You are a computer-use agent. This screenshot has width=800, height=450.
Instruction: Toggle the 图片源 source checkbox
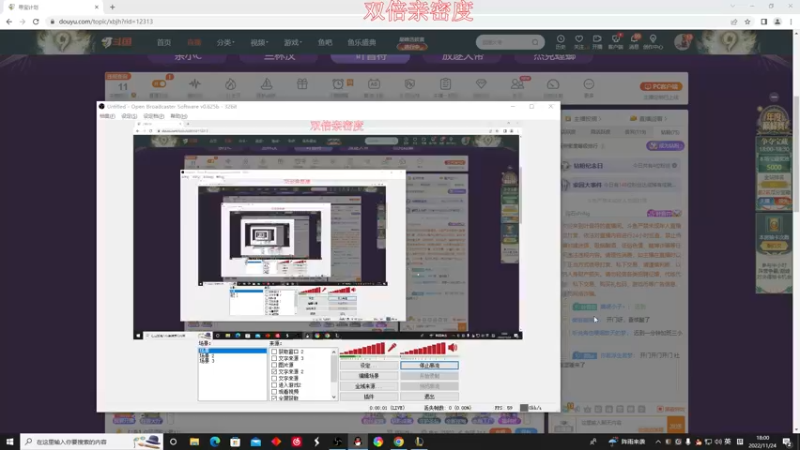274,365
